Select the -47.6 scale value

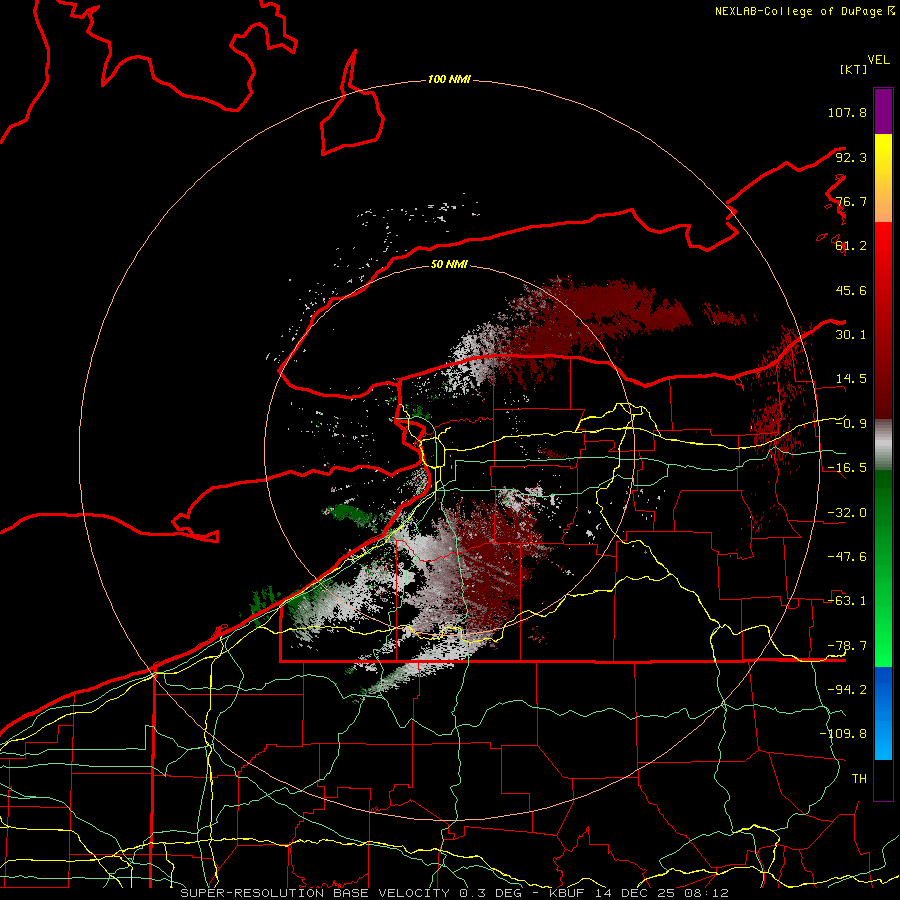[x=847, y=557]
